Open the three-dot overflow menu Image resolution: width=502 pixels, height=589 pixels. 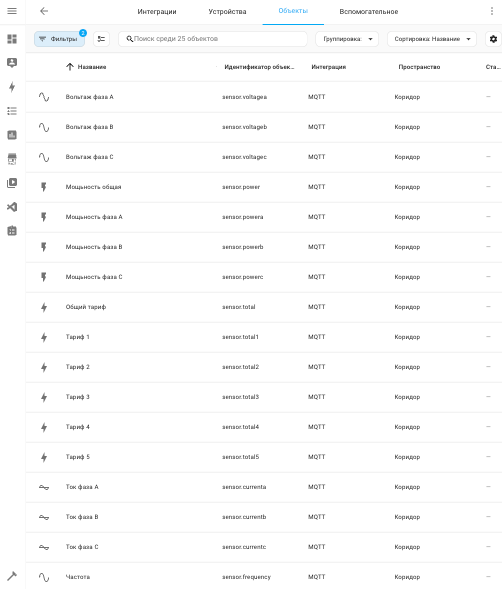(492, 11)
